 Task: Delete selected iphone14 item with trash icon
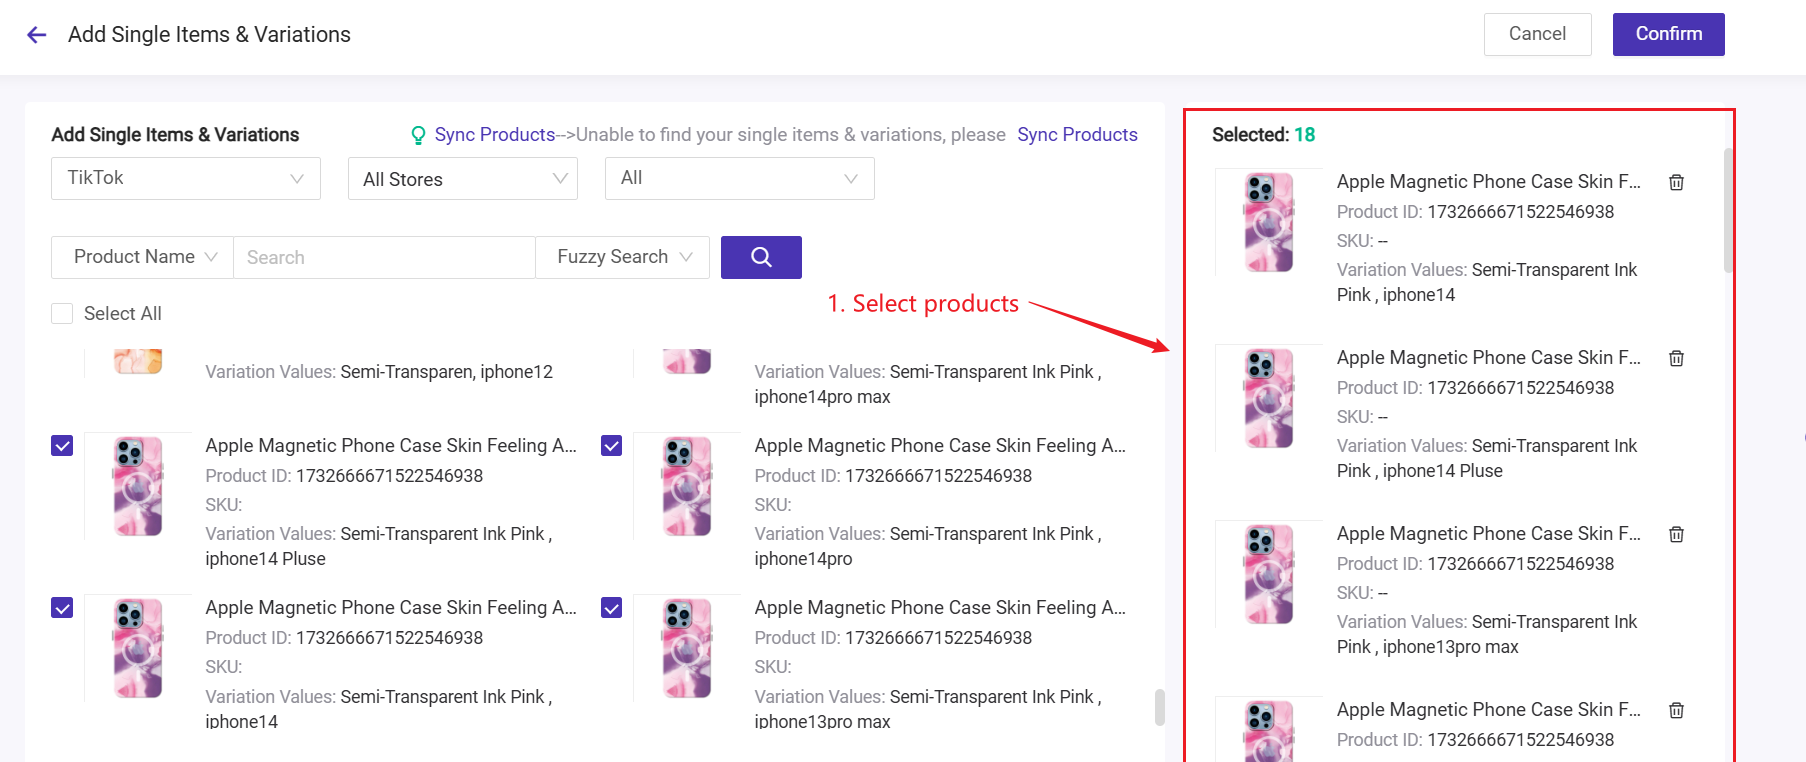coord(1676,182)
